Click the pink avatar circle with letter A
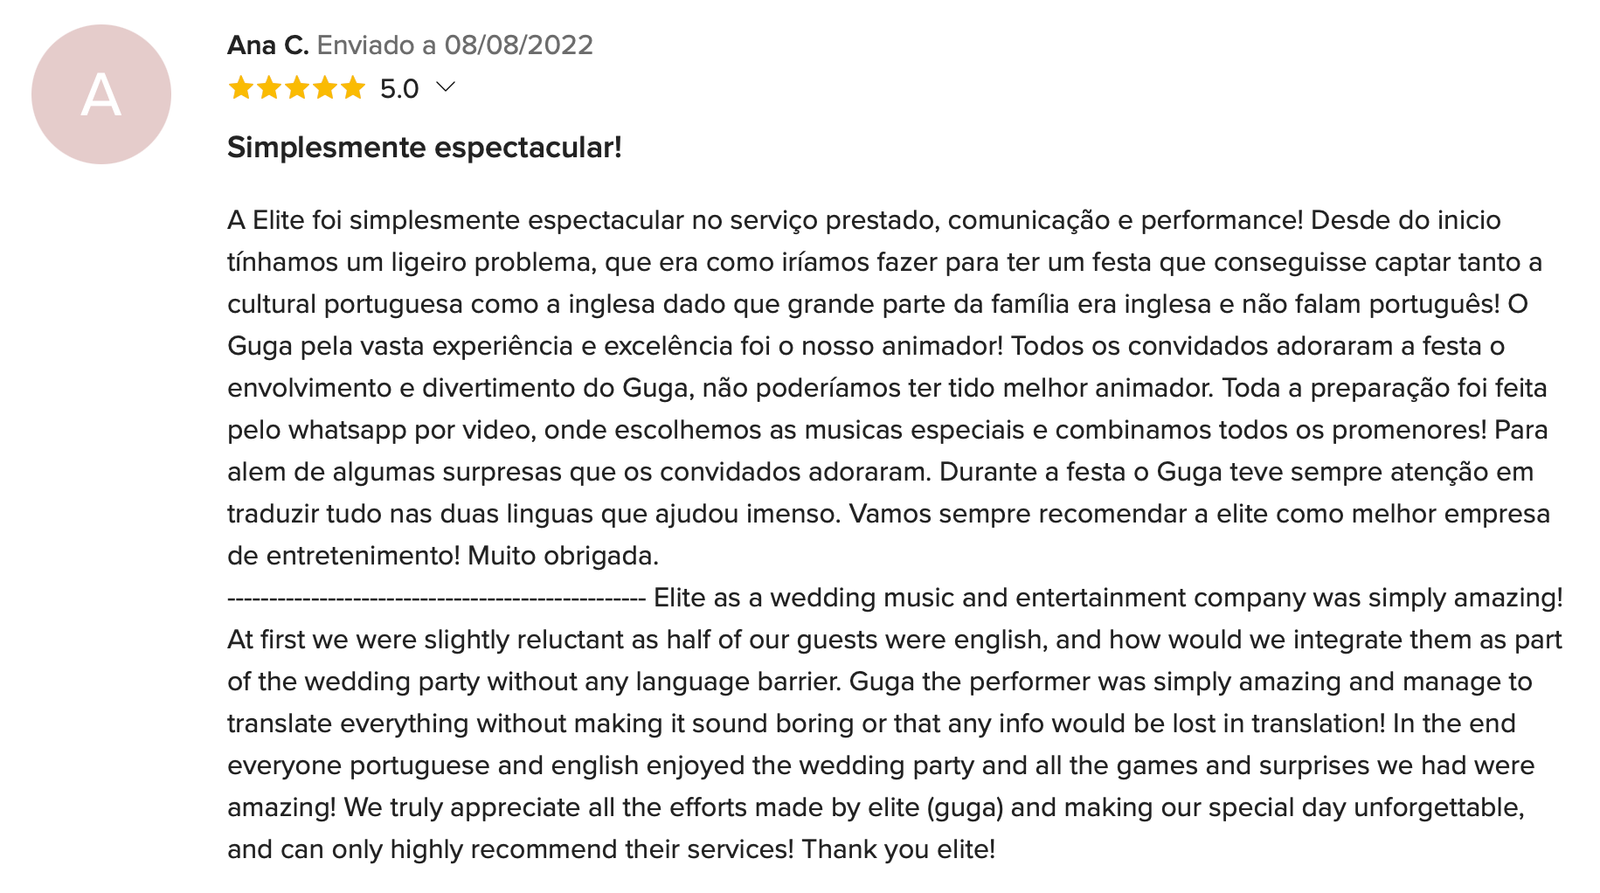Image resolution: width=1600 pixels, height=893 pixels. tap(101, 94)
